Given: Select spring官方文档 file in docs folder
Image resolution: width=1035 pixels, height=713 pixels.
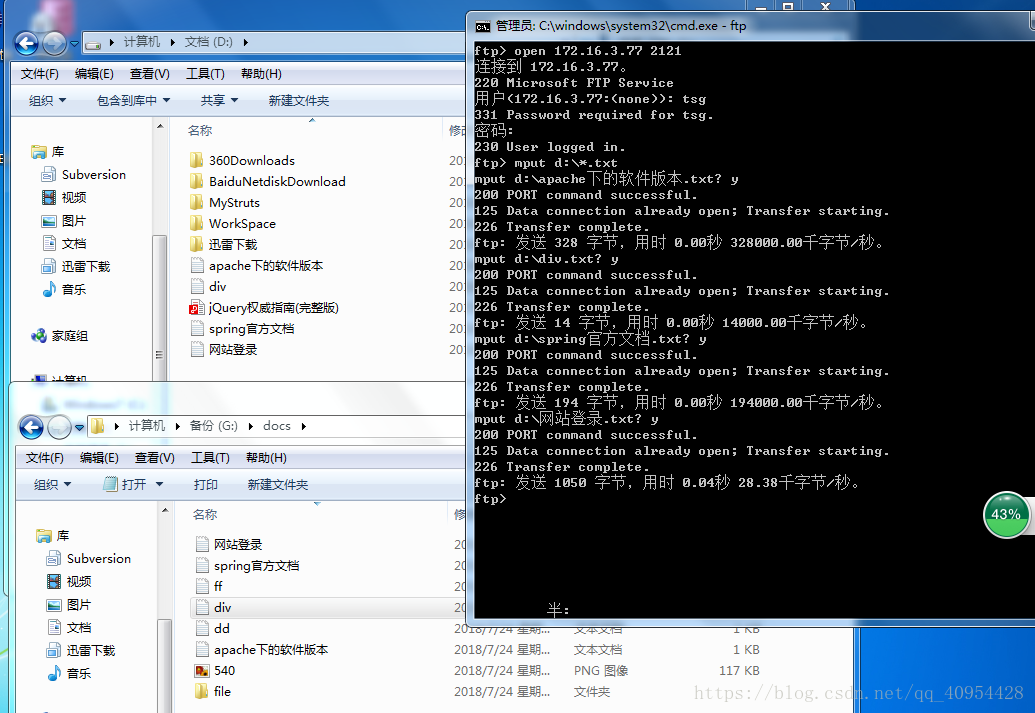Looking at the screenshot, I should (248, 566).
